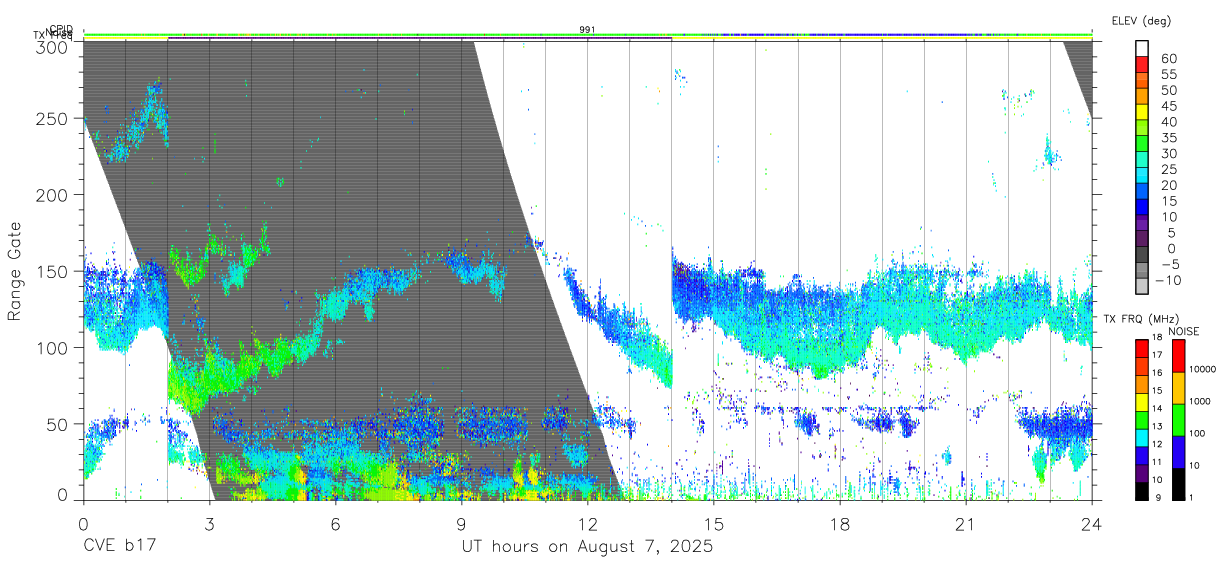Click the red segment of ELEV color bar
1228x567 pixels.
(1142, 65)
